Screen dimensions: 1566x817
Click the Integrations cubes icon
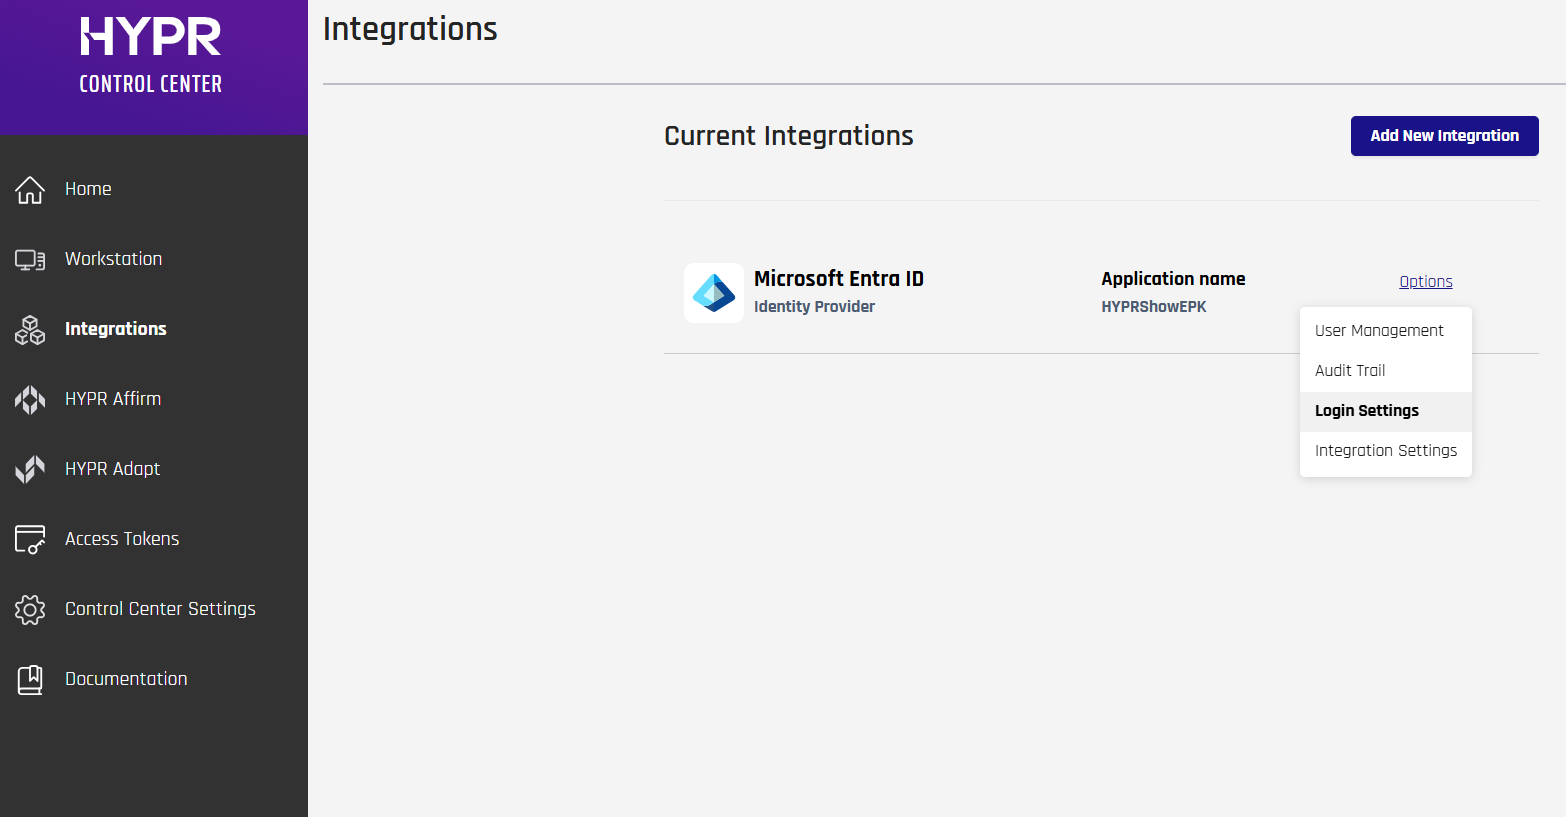[x=30, y=330]
